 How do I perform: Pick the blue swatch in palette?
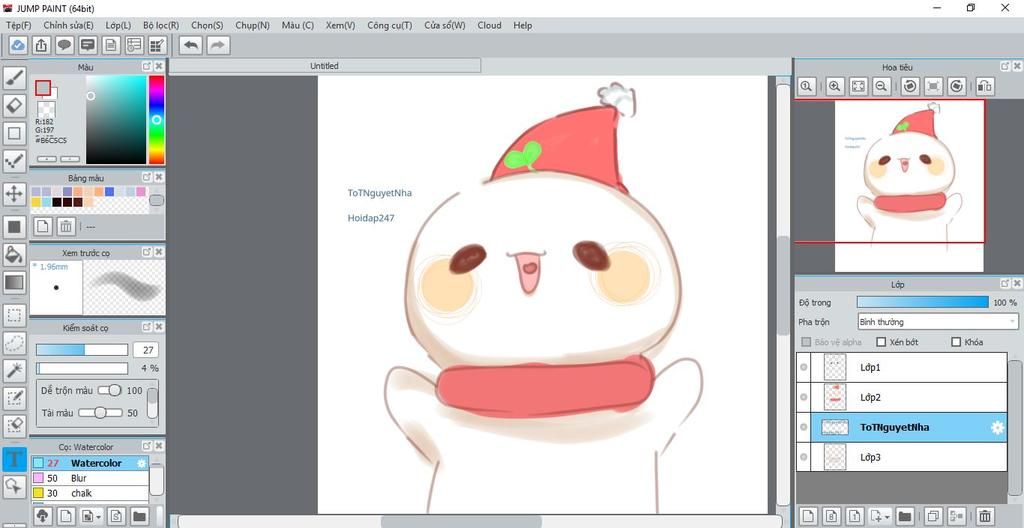tap(109, 191)
